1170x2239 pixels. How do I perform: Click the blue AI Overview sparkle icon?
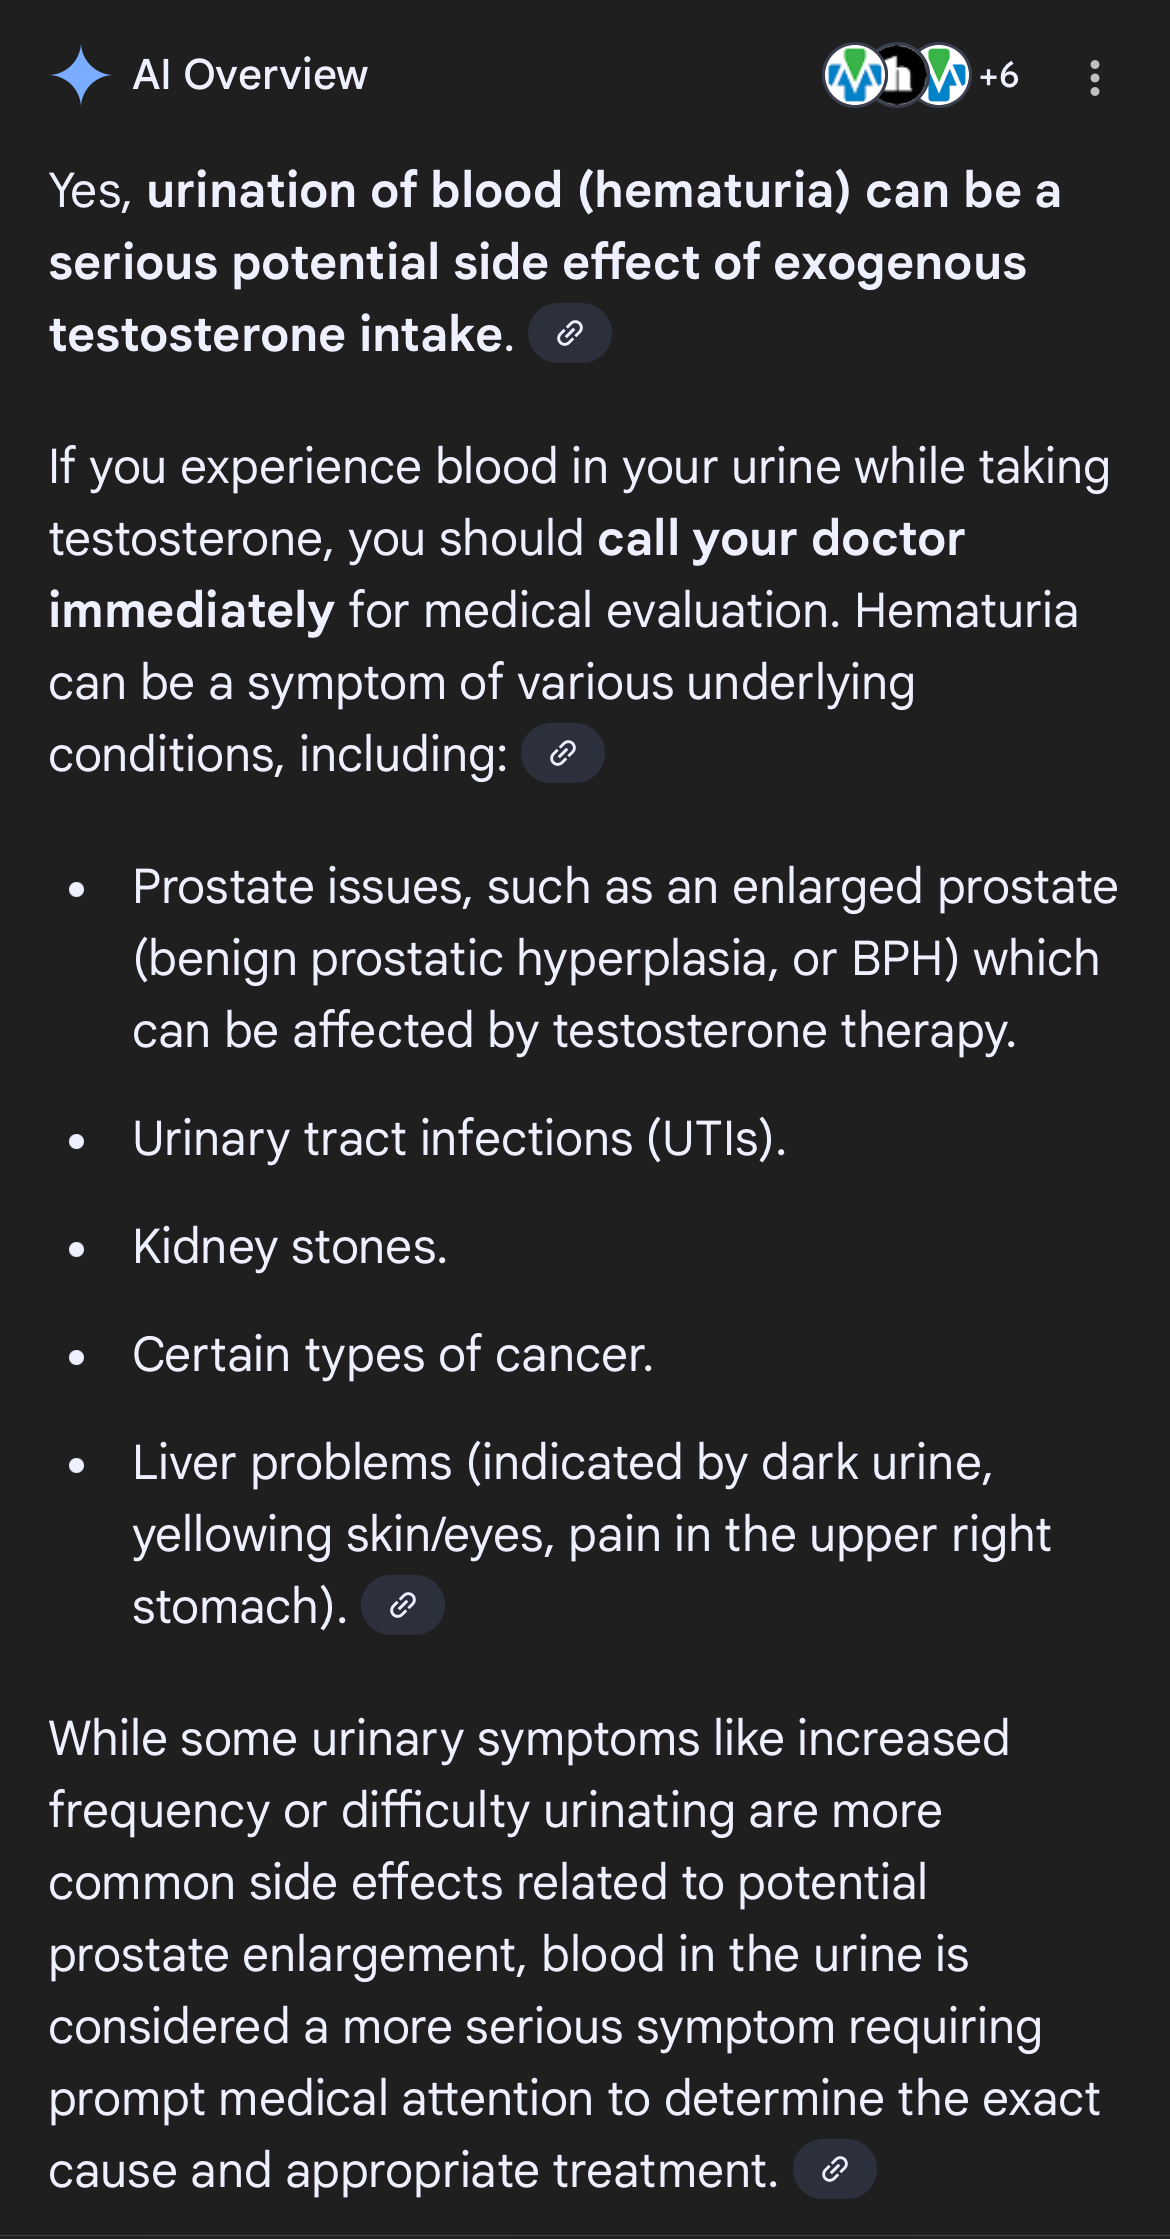click(80, 76)
